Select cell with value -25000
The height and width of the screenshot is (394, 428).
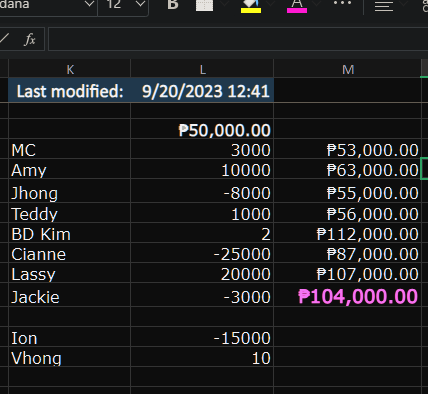pyautogui.click(x=202, y=253)
